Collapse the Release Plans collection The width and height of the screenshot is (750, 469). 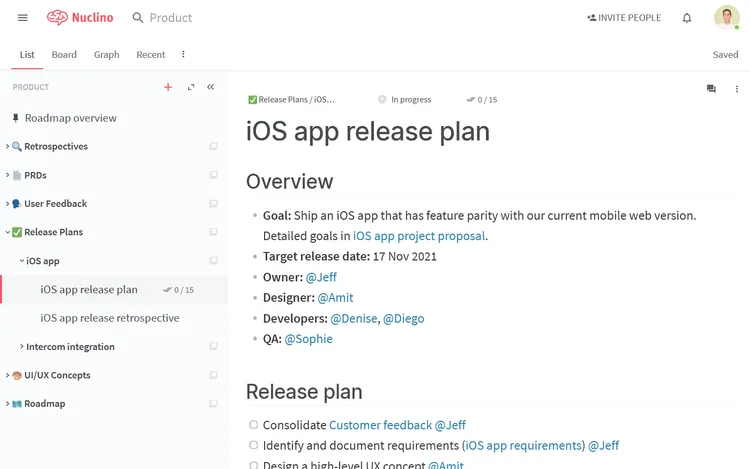point(7,232)
